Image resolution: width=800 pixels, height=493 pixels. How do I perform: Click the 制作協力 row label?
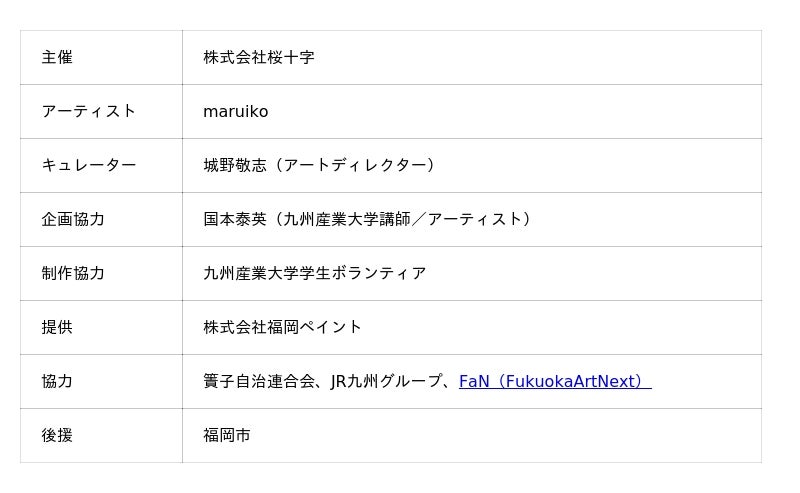tap(73, 274)
